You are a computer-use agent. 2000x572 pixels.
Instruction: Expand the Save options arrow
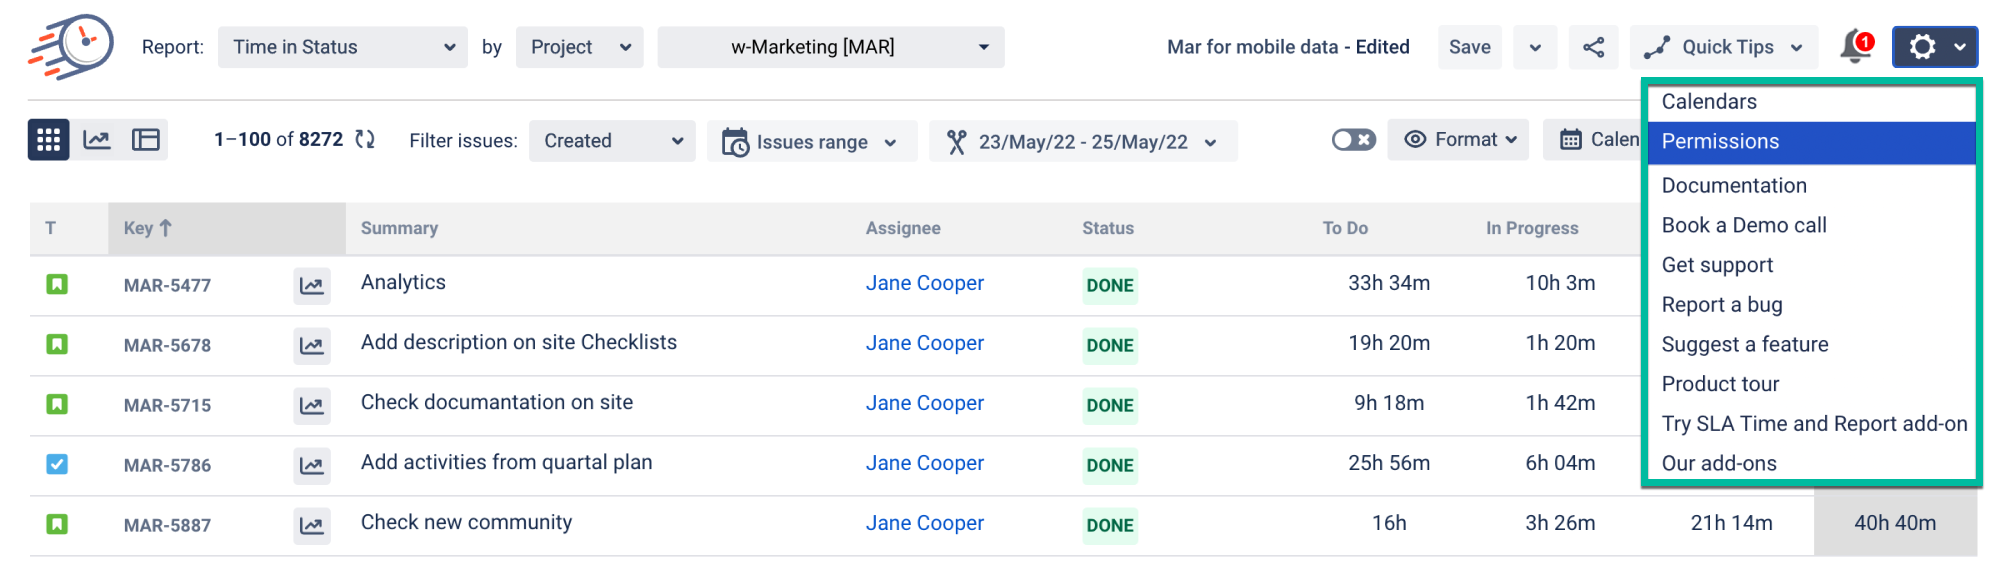click(x=1535, y=47)
